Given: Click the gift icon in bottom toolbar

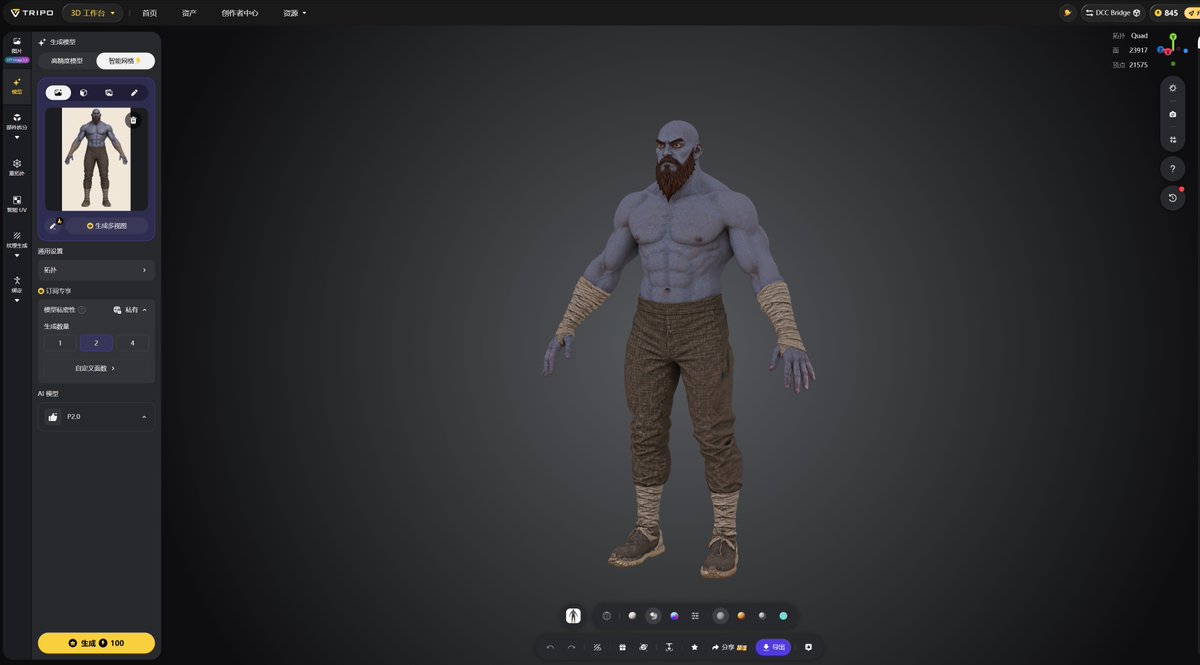Looking at the screenshot, I should point(622,647).
